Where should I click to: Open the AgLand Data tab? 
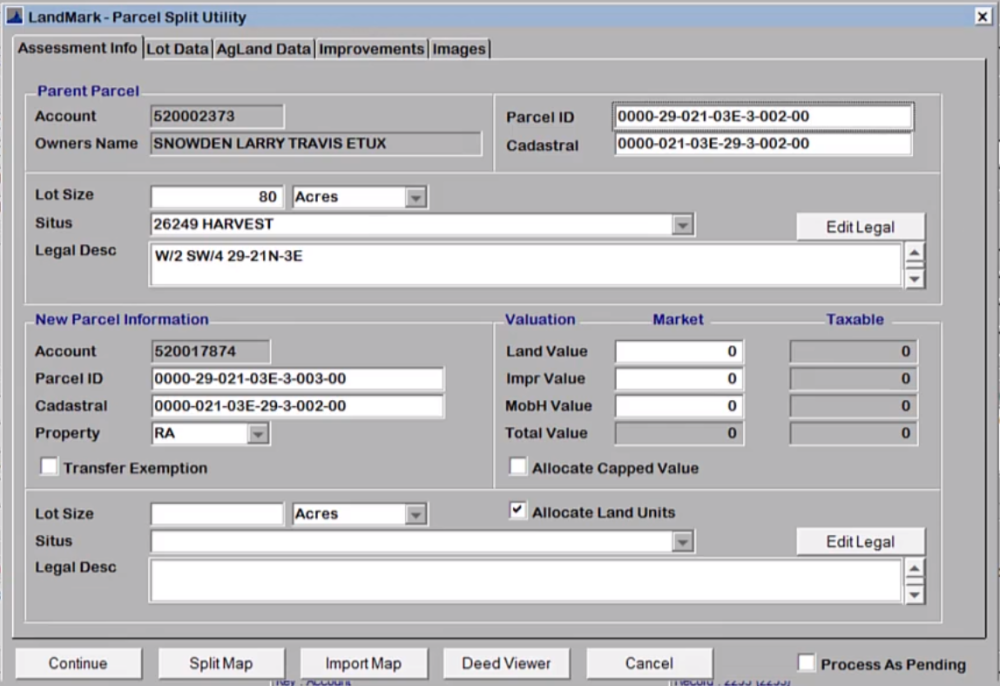[x=262, y=48]
